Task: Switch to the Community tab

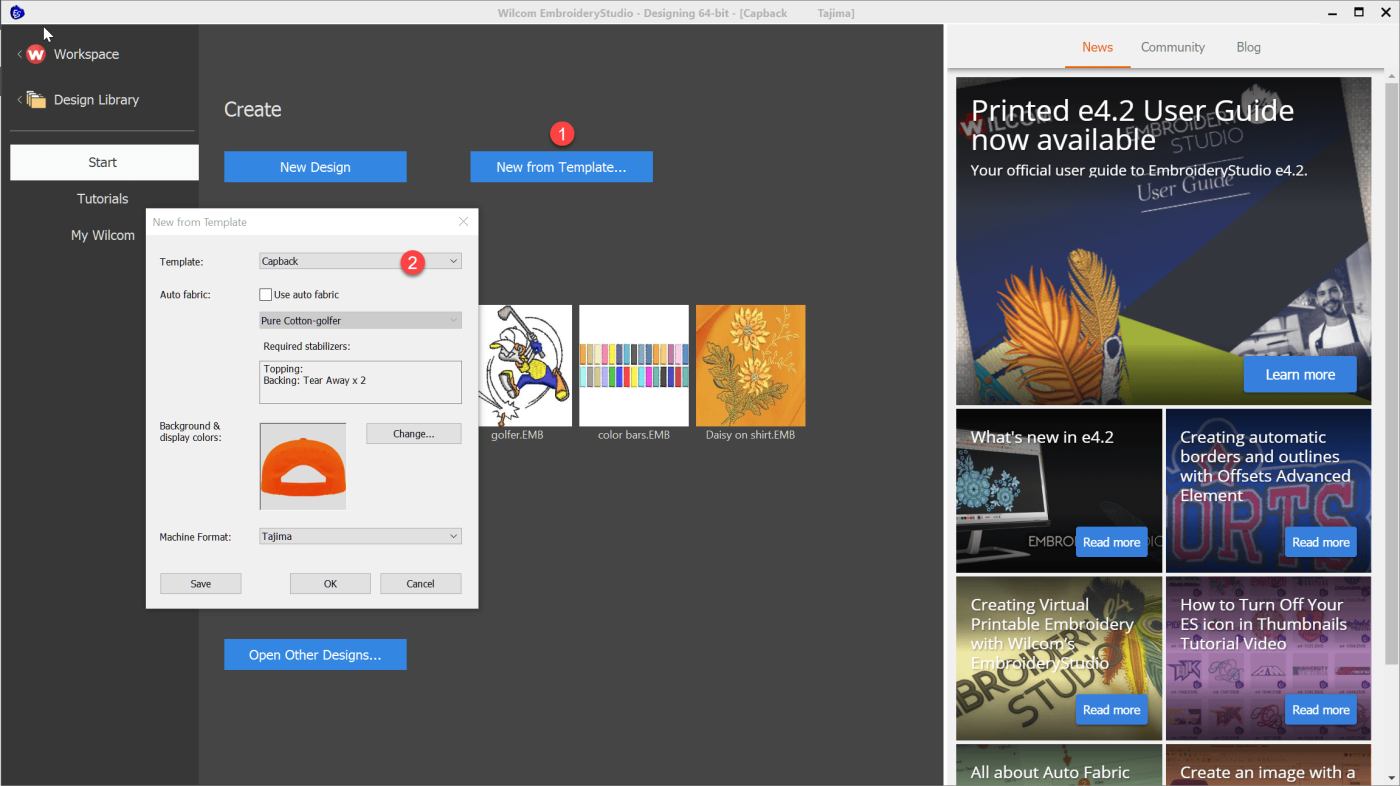Action: point(1172,47)
